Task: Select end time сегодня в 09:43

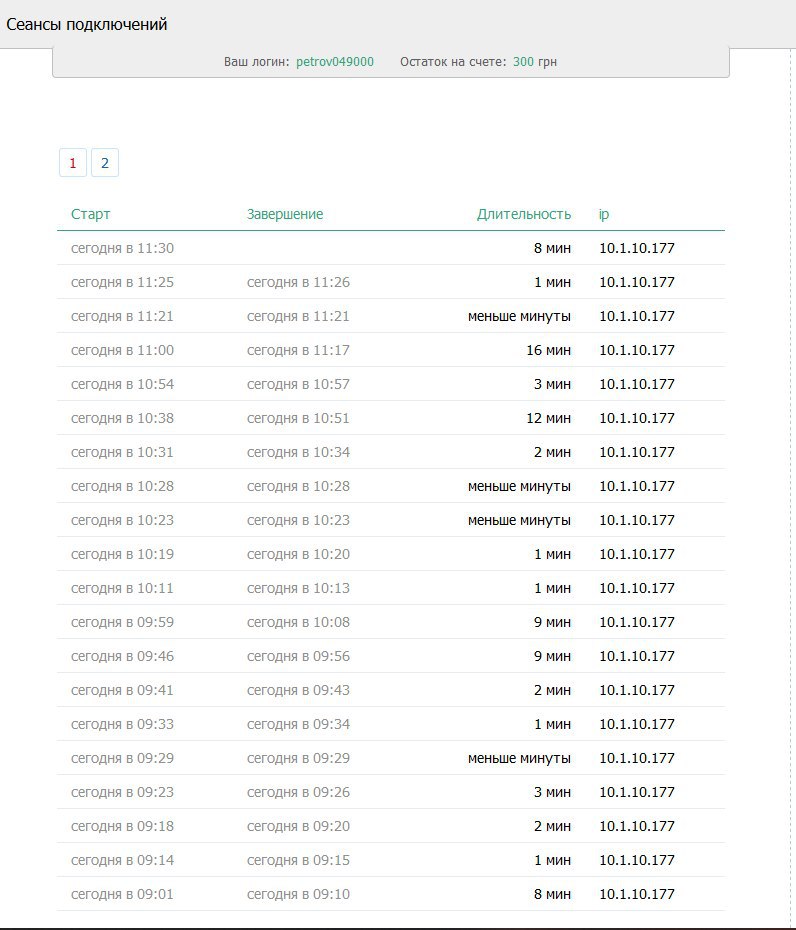Action: (x=298, y=690)
